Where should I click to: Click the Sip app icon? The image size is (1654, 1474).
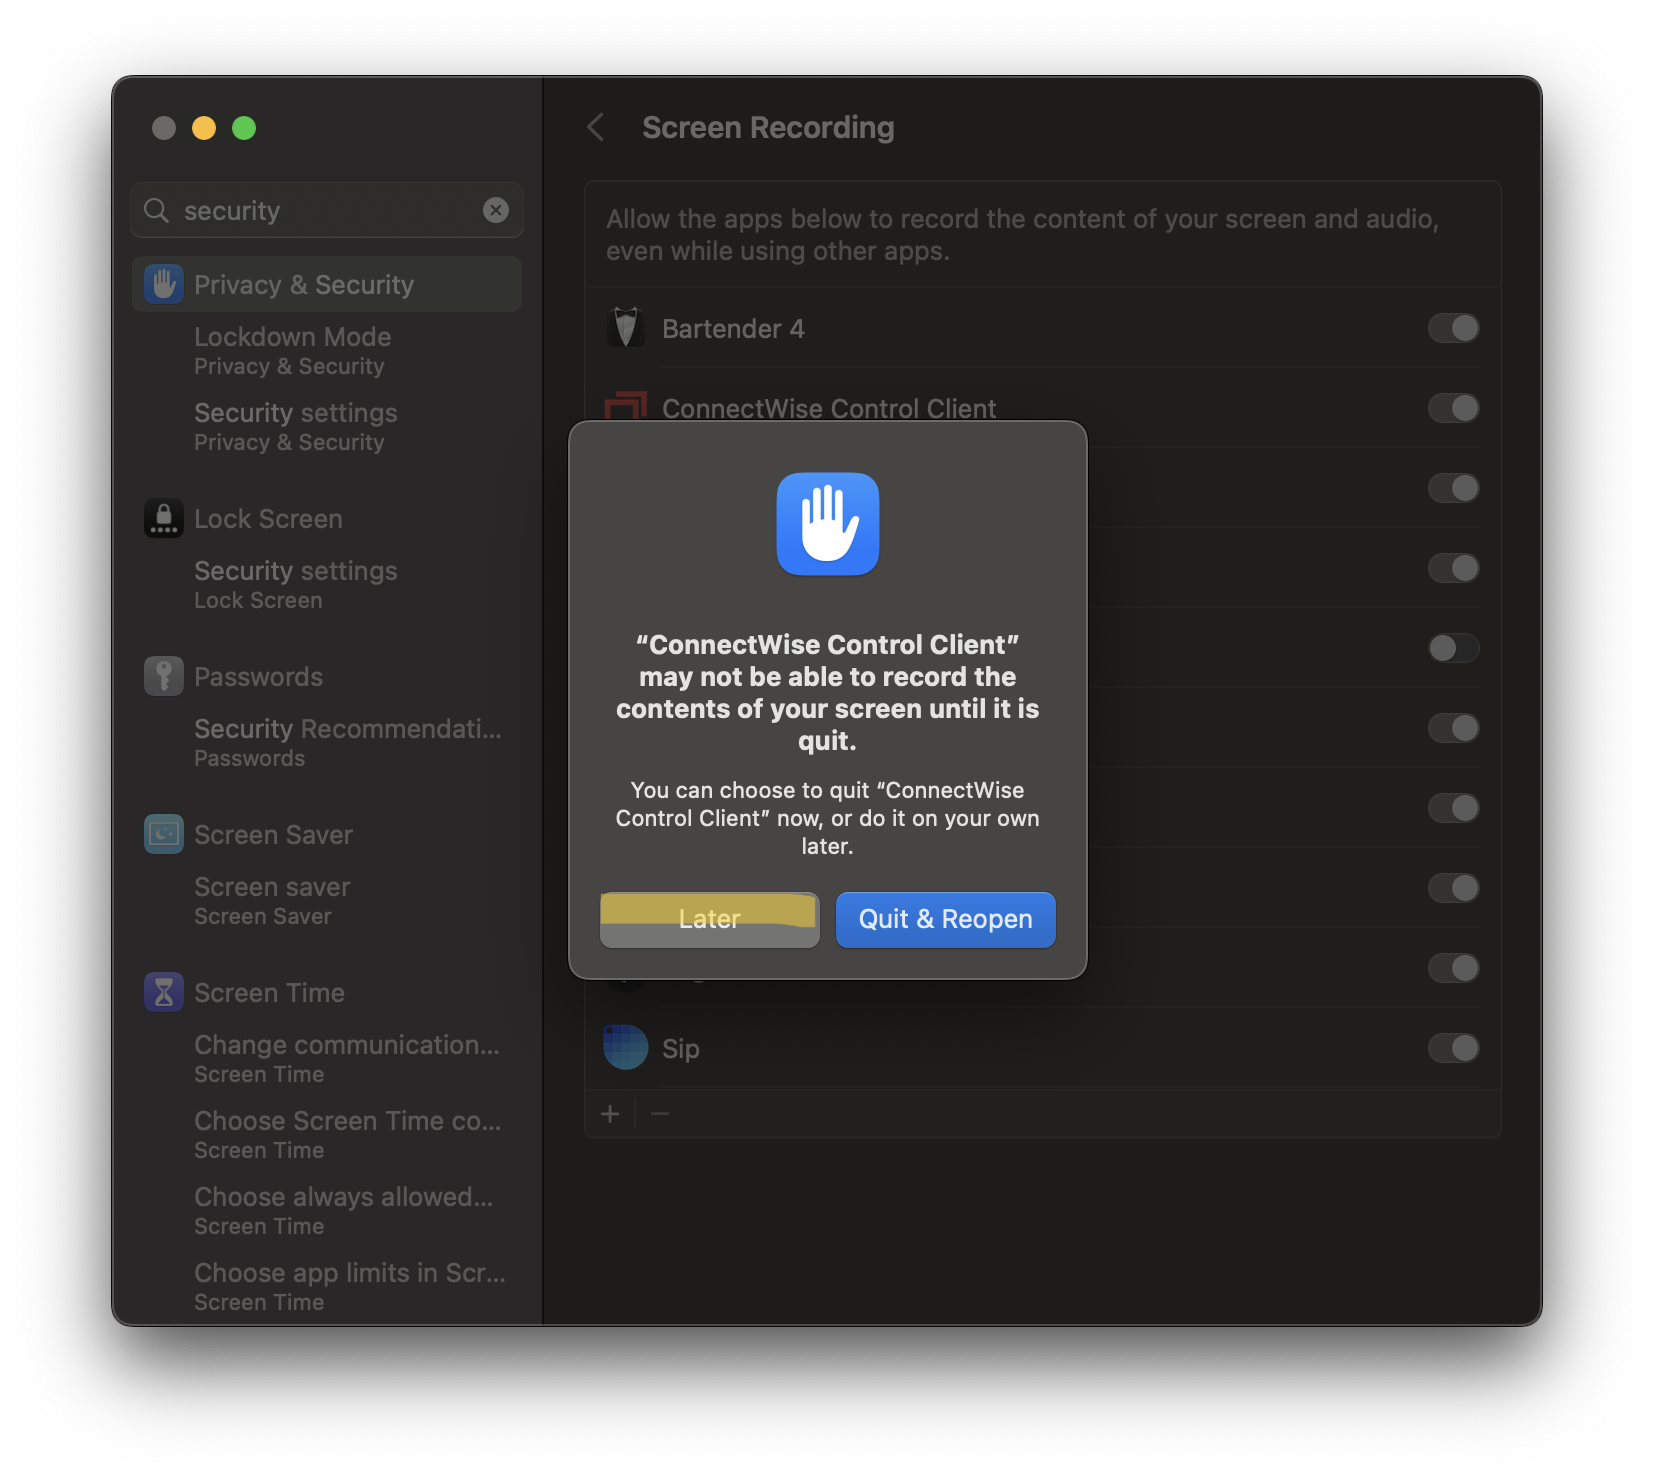626,1047
